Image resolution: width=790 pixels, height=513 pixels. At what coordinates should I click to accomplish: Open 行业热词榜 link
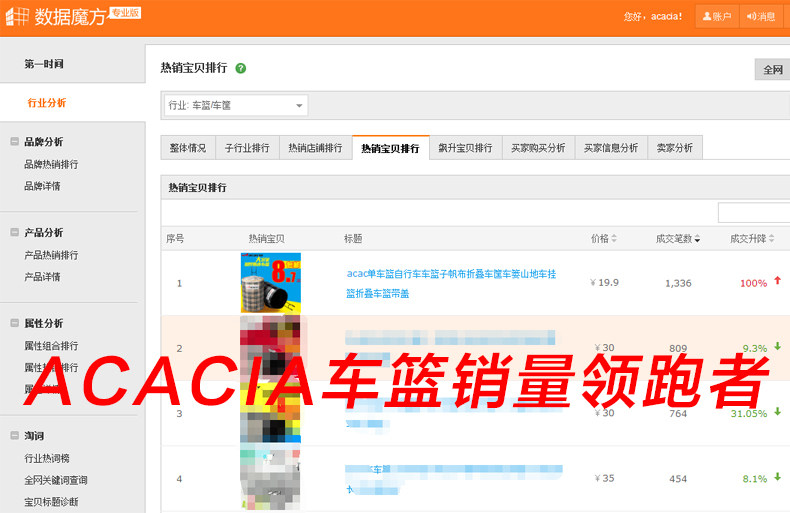47,458
